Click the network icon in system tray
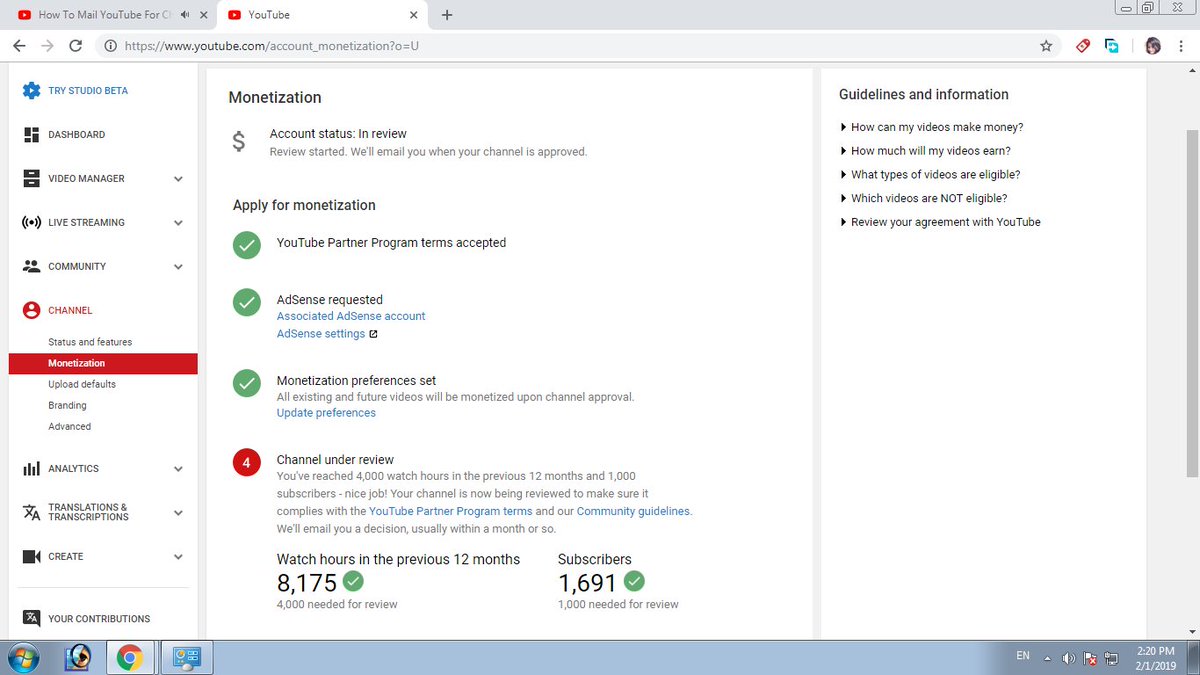The image size is (1200, 675). pyautogui.click(x=1110, y=658)
